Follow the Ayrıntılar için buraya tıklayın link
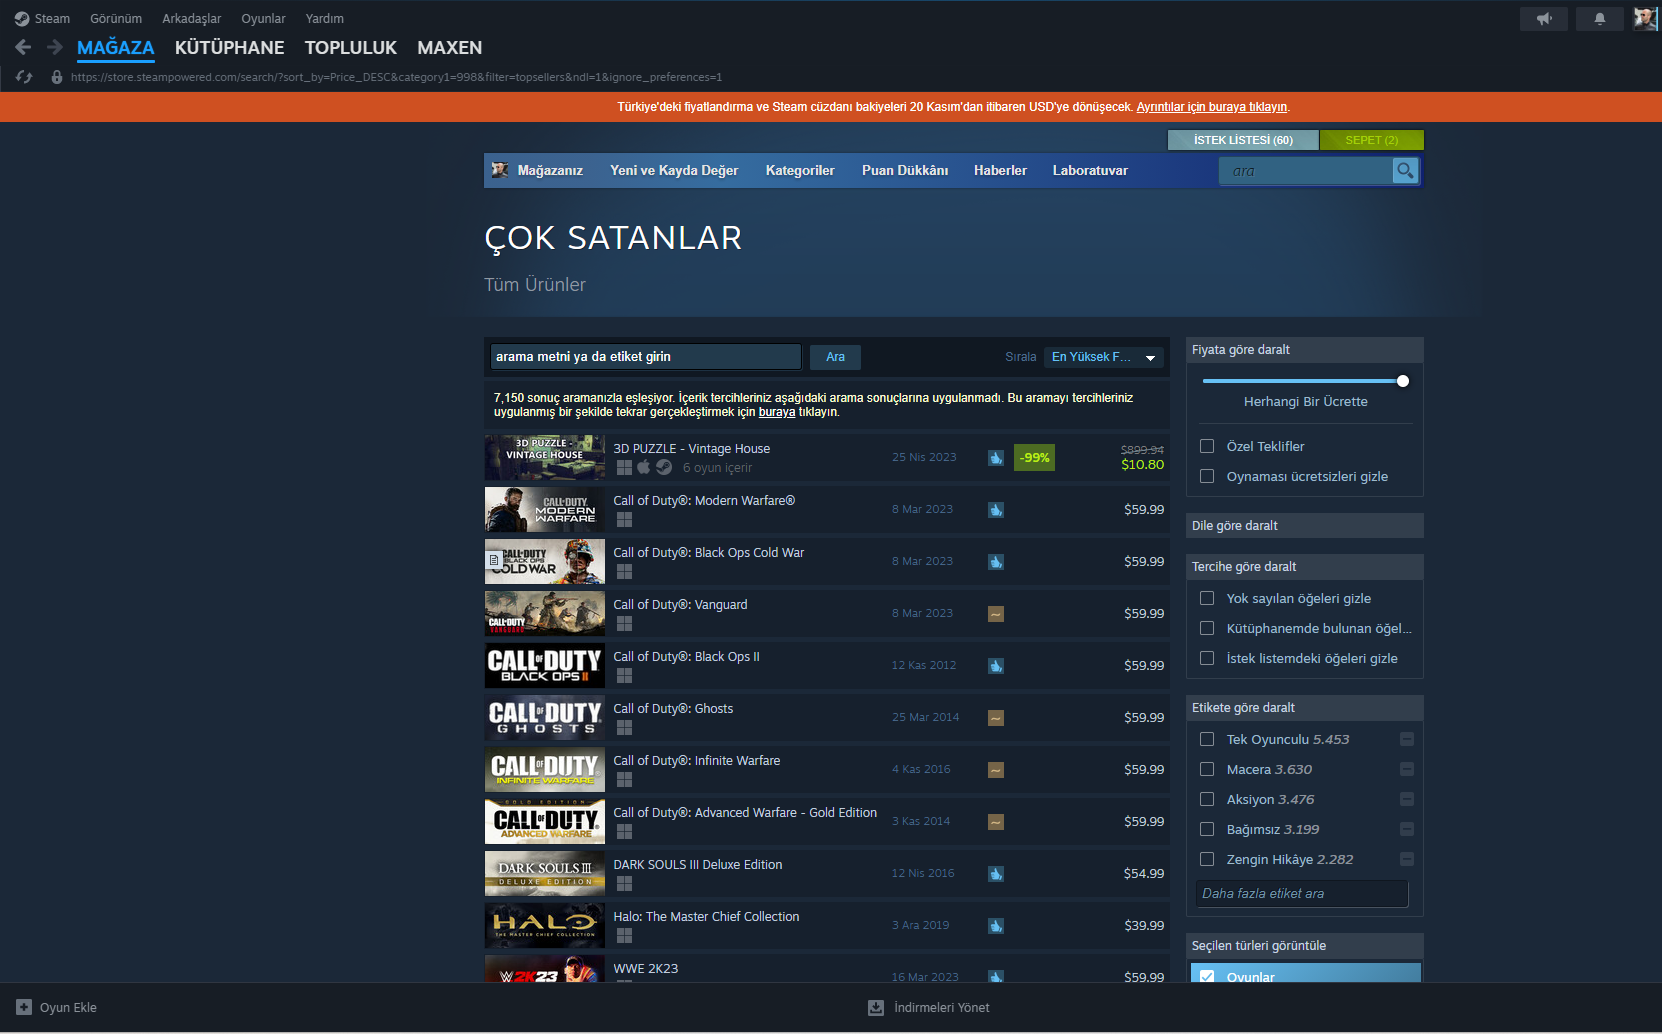Viewport: 1662px width, 1034px height. tap(1212, 107)
